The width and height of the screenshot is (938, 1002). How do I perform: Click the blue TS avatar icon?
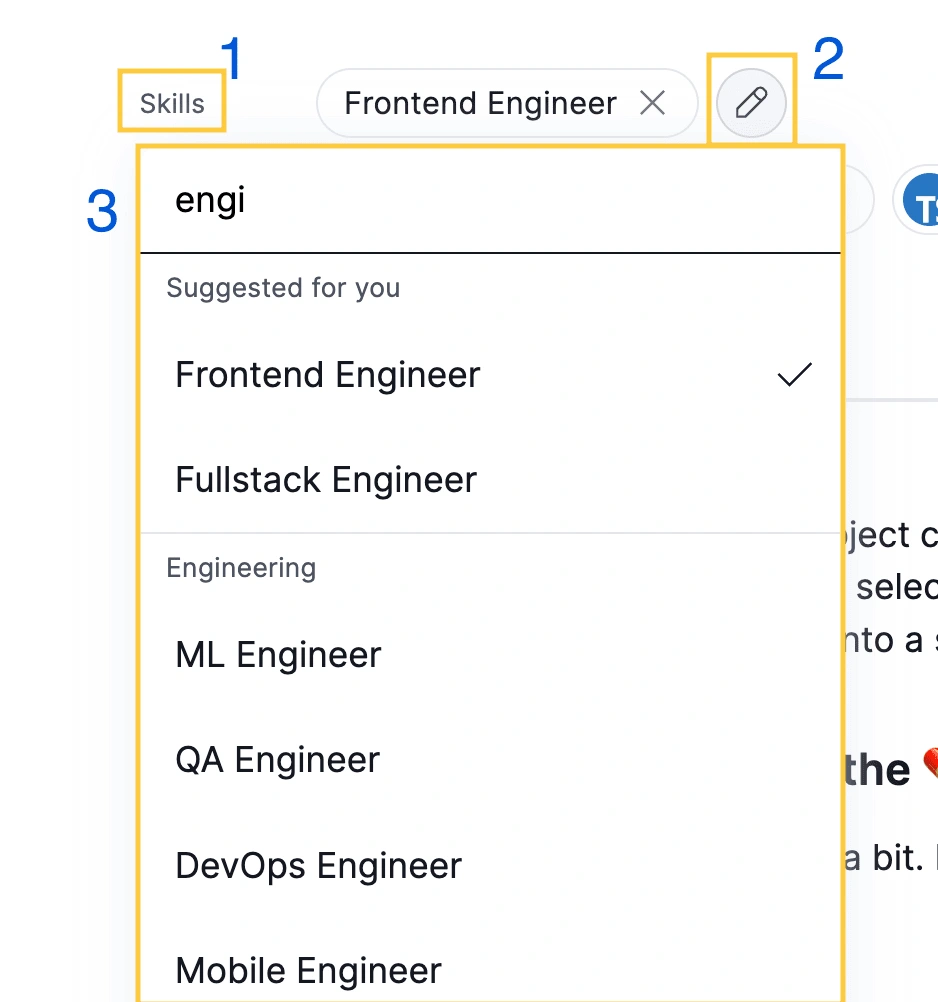(x=921, y=199)
